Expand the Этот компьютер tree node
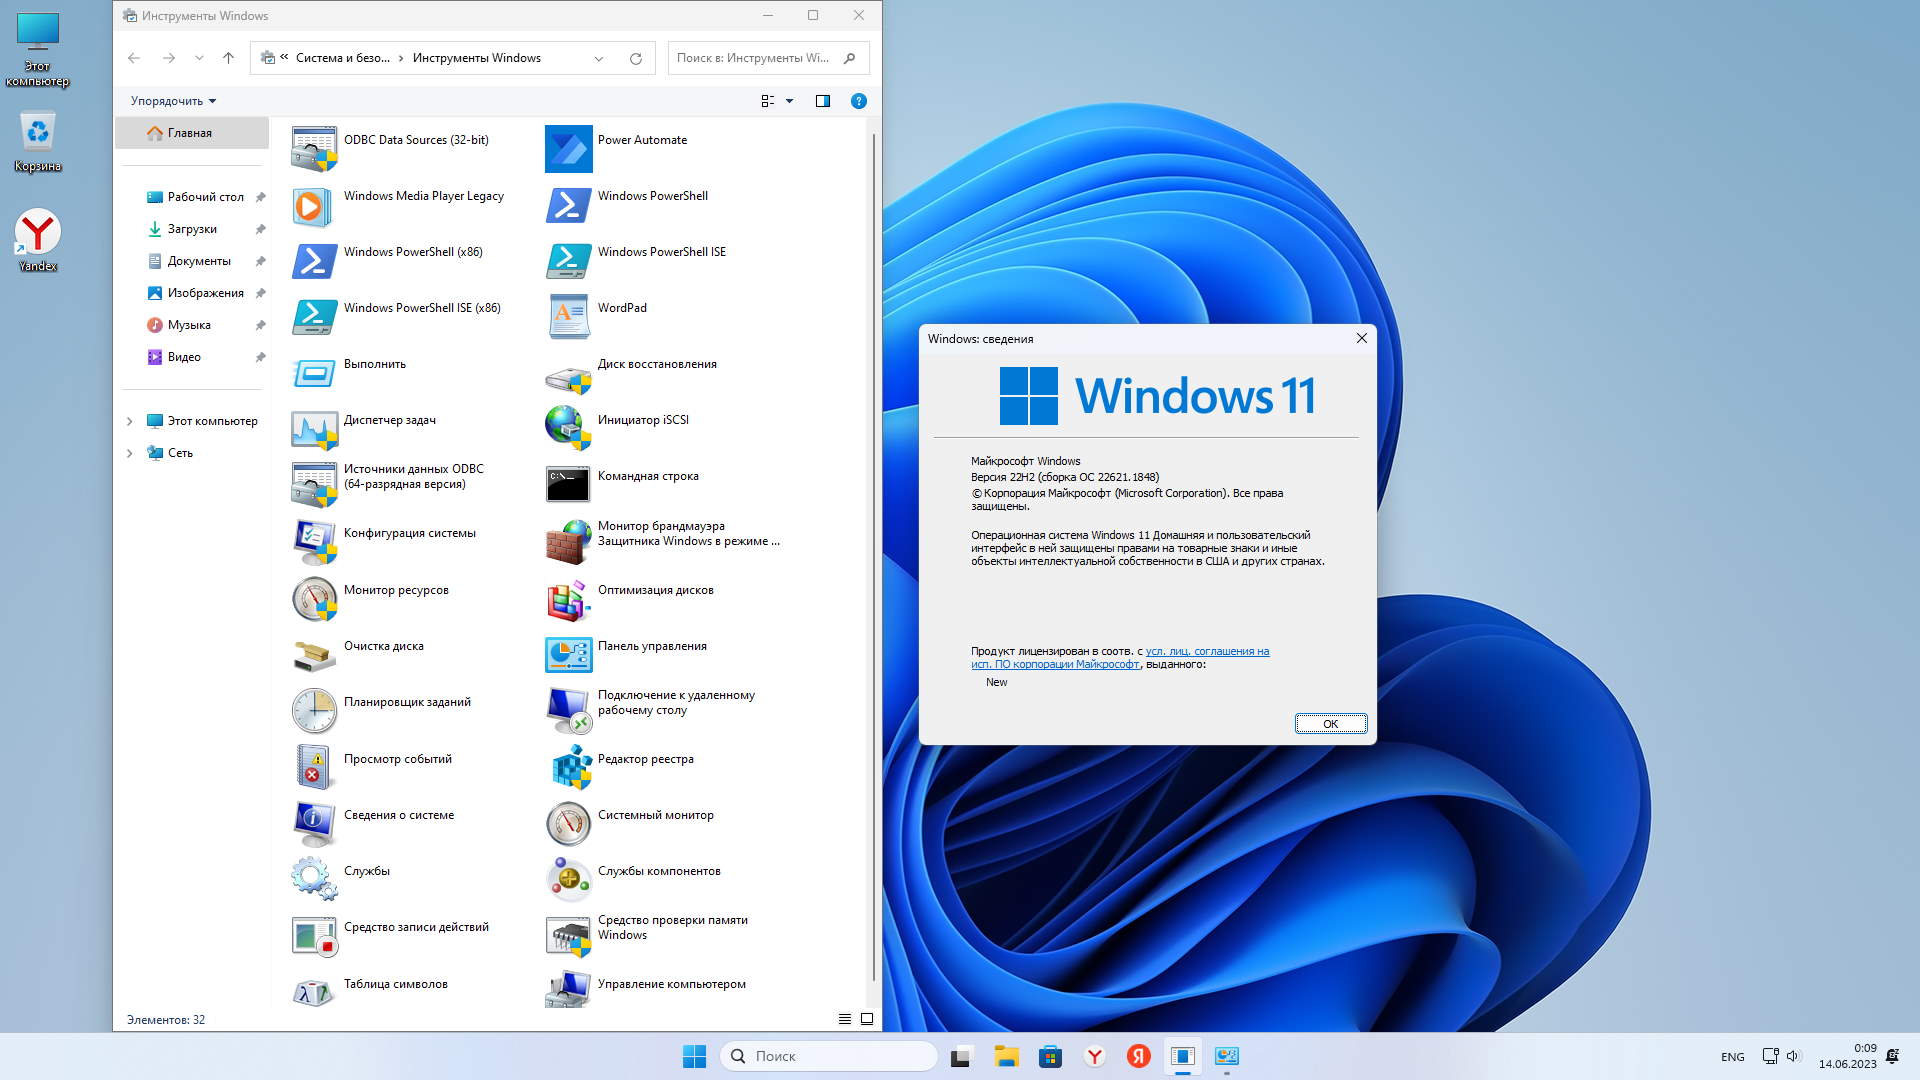 (x=129, y=421)
